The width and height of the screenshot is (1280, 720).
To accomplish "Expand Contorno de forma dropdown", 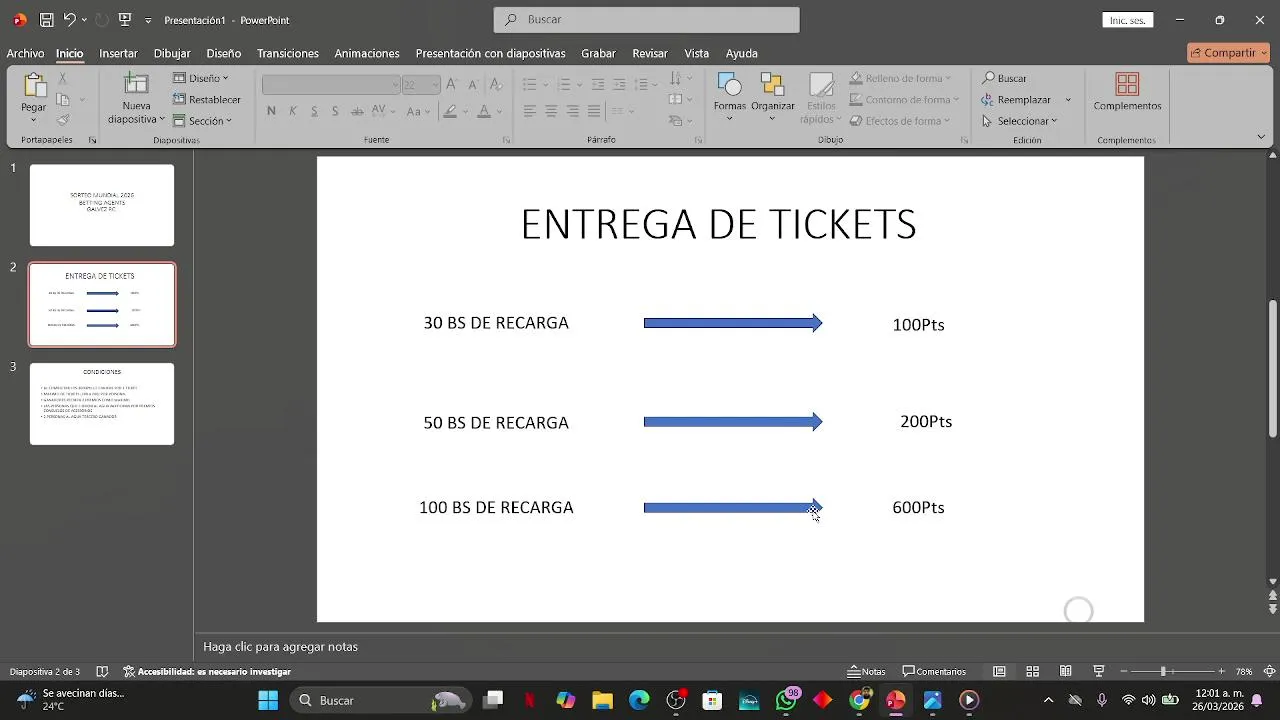I will pos(956,99).
